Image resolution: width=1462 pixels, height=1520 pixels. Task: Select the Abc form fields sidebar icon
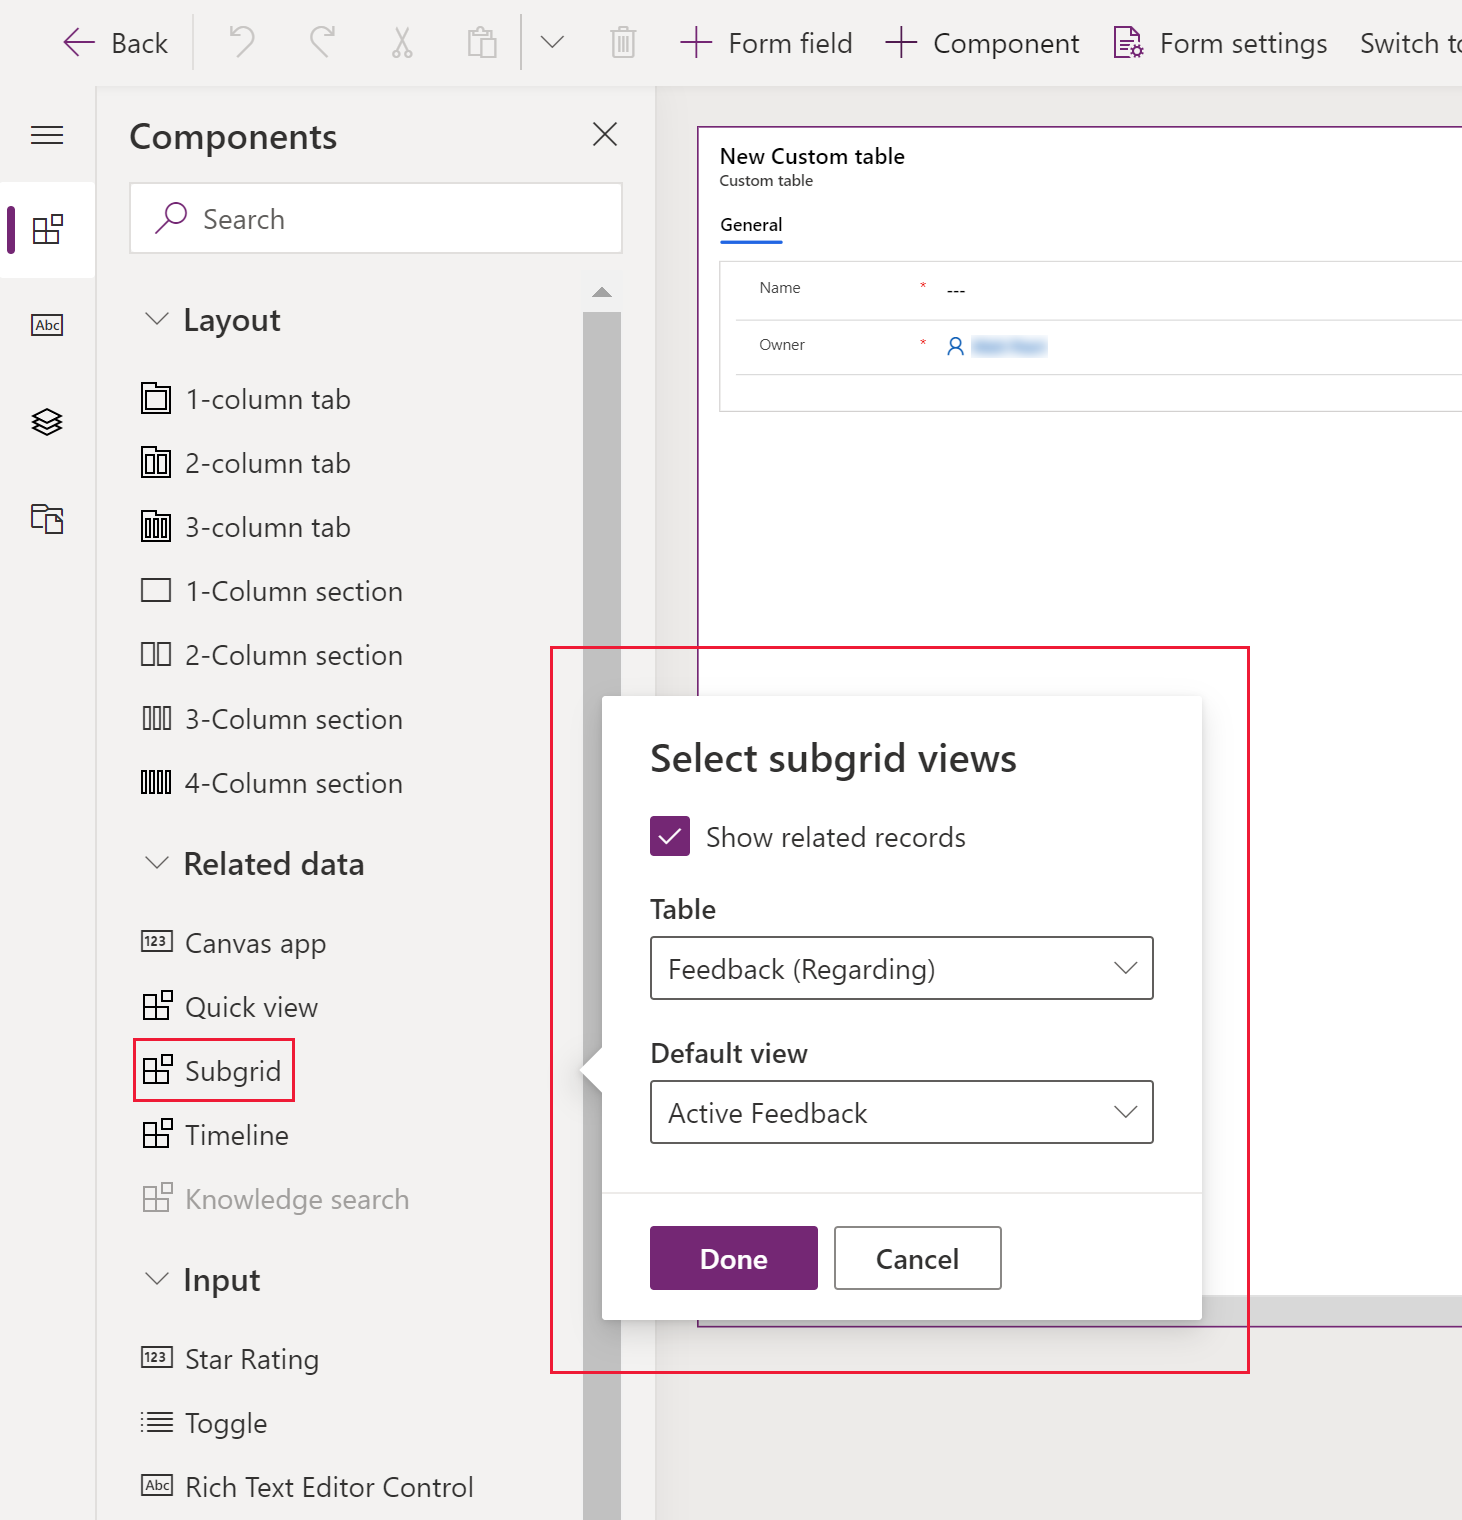click(47, 325)
